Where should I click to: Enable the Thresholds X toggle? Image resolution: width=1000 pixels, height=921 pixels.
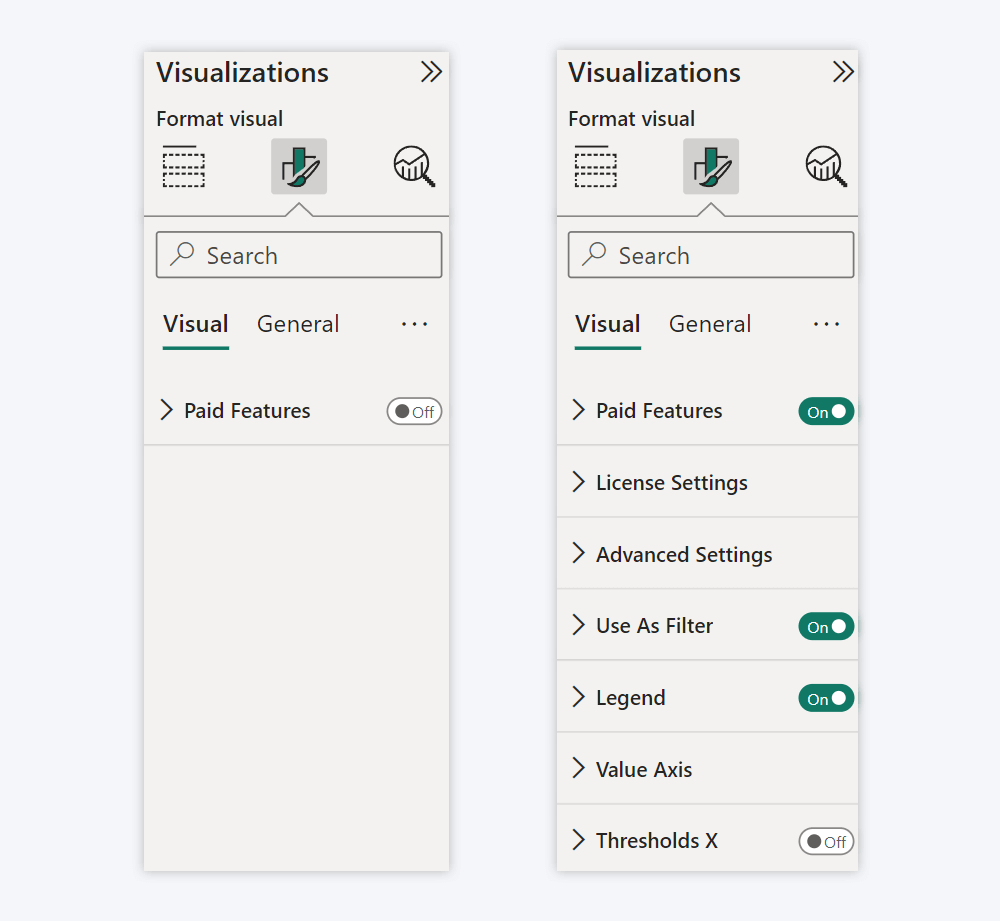click(x=826, y=841)
